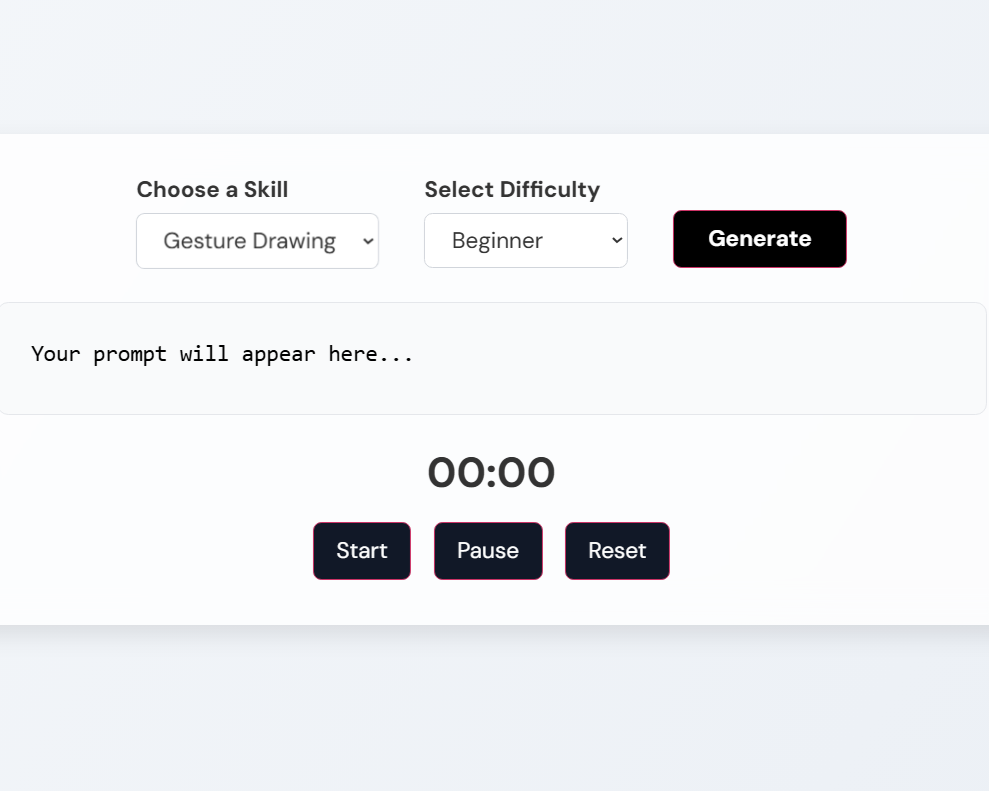The image size is (989, 791).
Task: Click the blank card area right of Generate
Action: click(918, 239)
